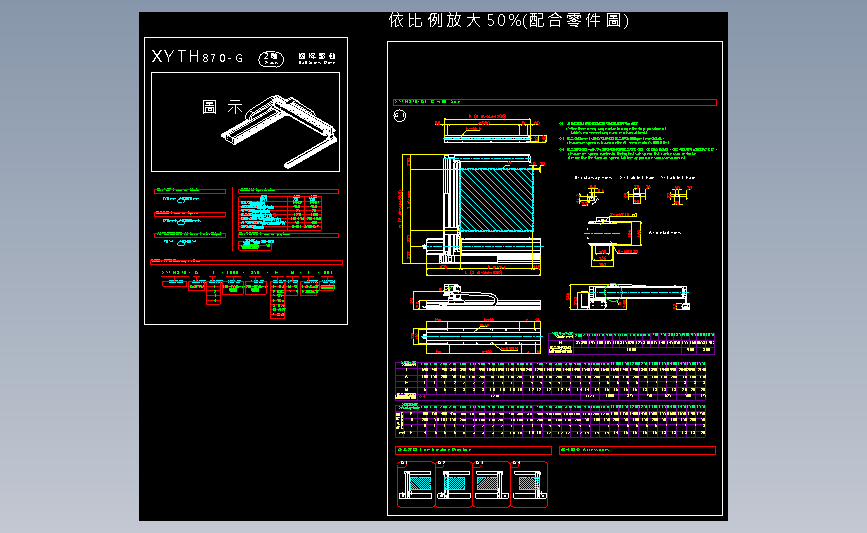Viewport: 867px width, 533px height.
Task: Select the third combination diagram thumbnail
Action: click(492, 484)
